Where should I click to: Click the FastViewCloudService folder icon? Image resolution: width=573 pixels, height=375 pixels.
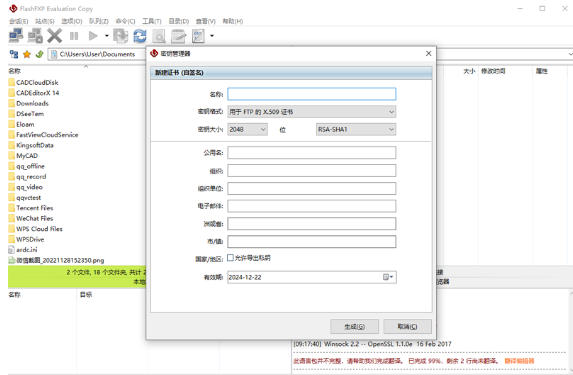pyautogui.click(x=12, y=135)
